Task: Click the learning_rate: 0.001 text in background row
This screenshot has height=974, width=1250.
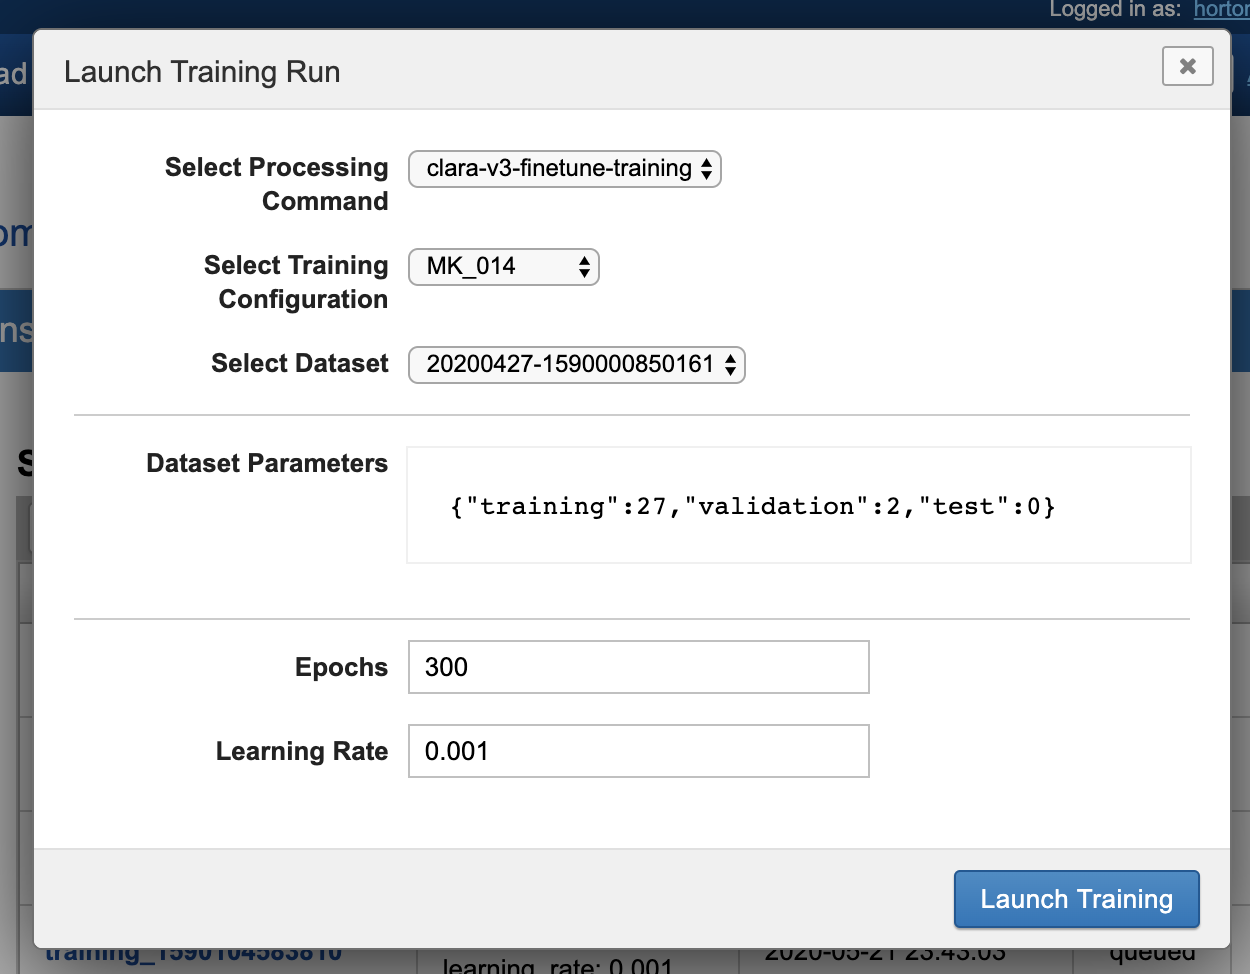Action: point(558,965)
